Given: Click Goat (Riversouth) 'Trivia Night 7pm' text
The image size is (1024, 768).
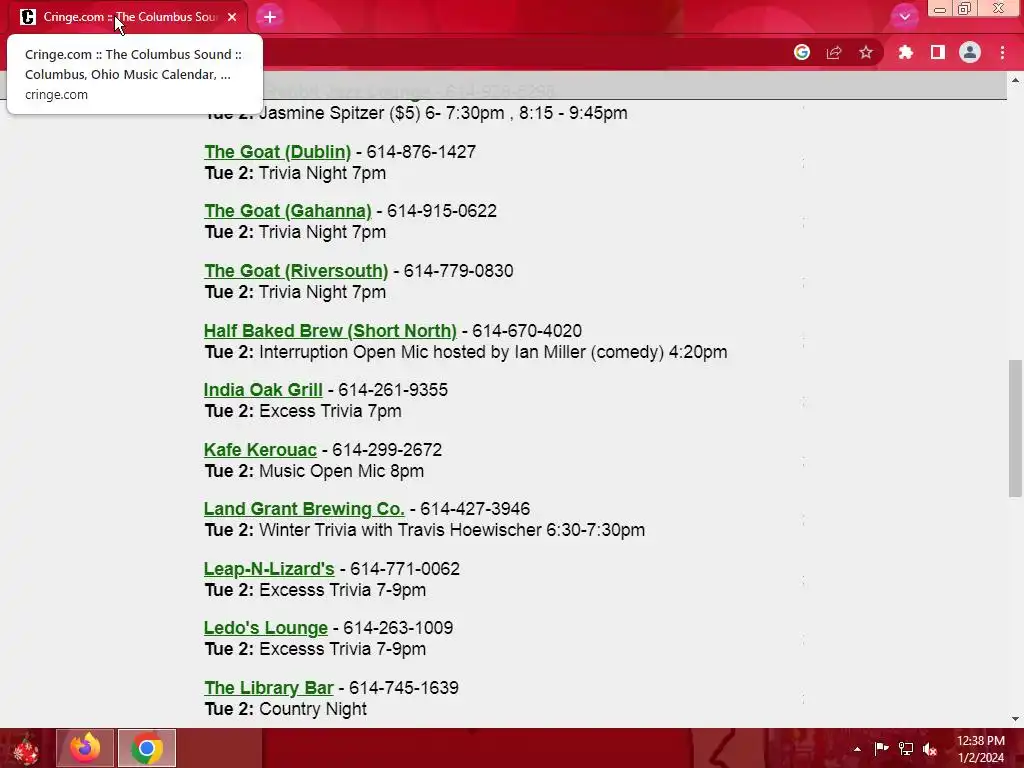Looking at the screenshot, I should click(323, 292).
